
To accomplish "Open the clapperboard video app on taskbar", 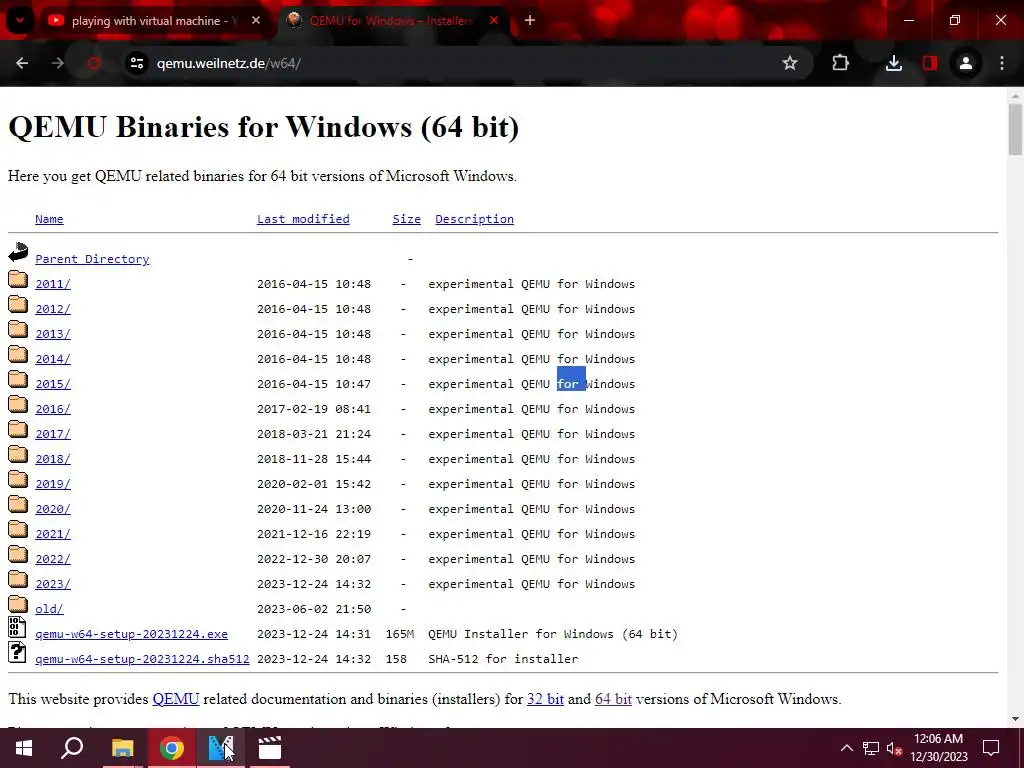I will (x=269, y=748).
